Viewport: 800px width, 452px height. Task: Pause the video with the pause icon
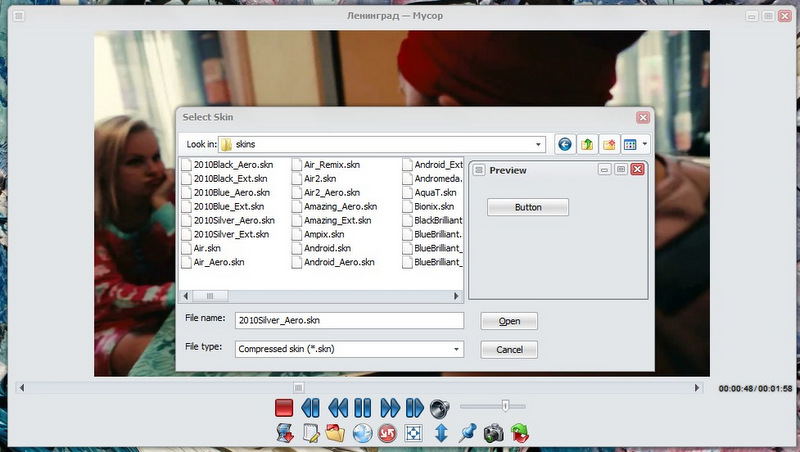click(363, 408)
